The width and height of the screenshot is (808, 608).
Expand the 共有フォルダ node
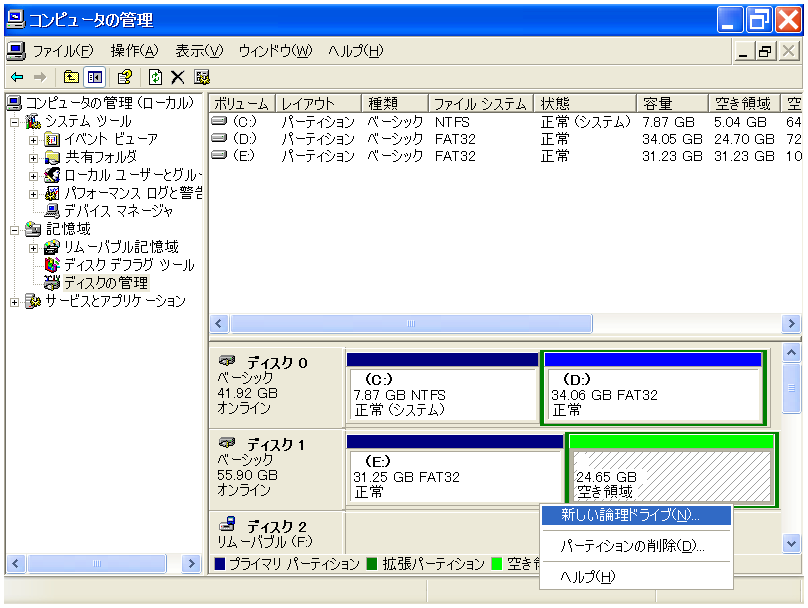click(33, 158)
